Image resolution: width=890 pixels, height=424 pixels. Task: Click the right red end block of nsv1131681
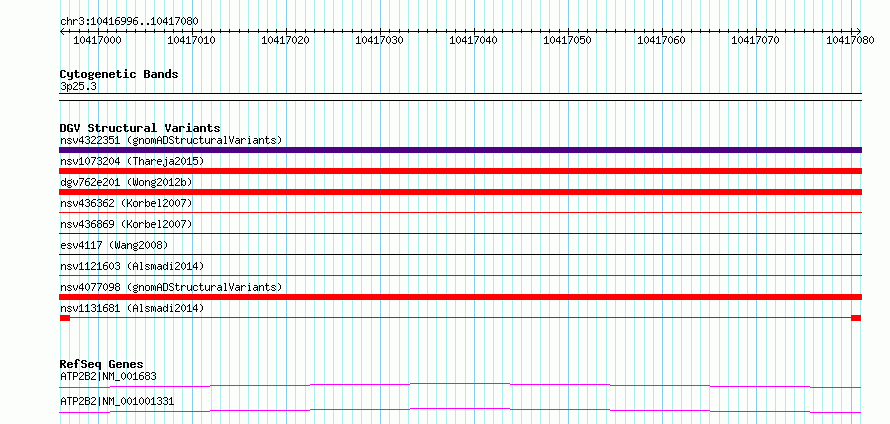tap(857, 318)
